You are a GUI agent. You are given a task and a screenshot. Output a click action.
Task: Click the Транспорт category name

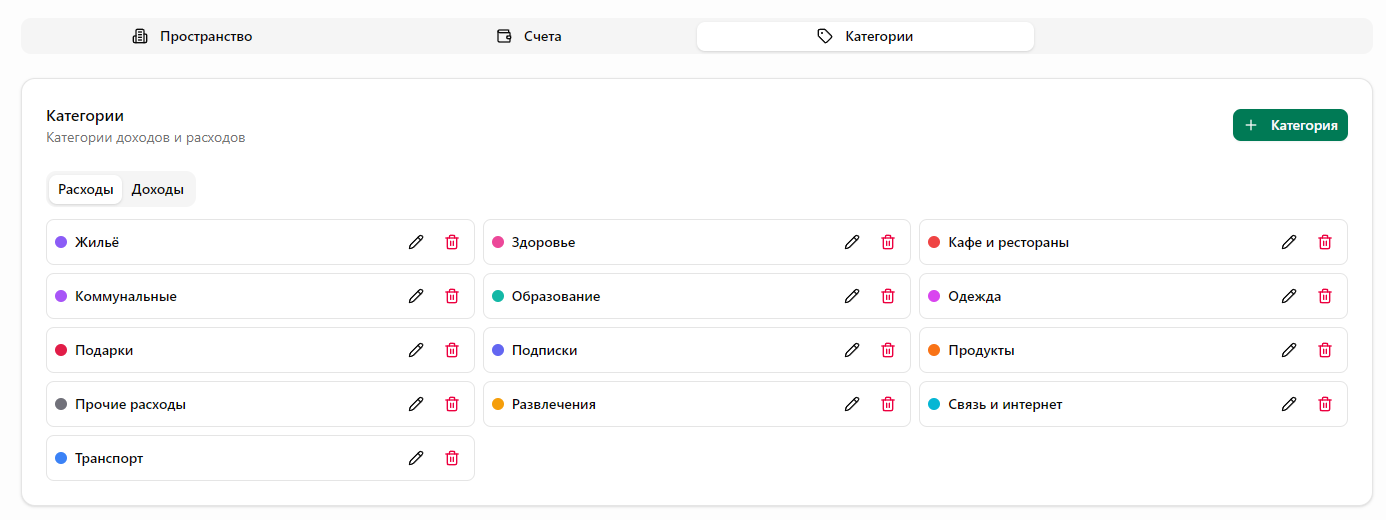coord(109,458)
